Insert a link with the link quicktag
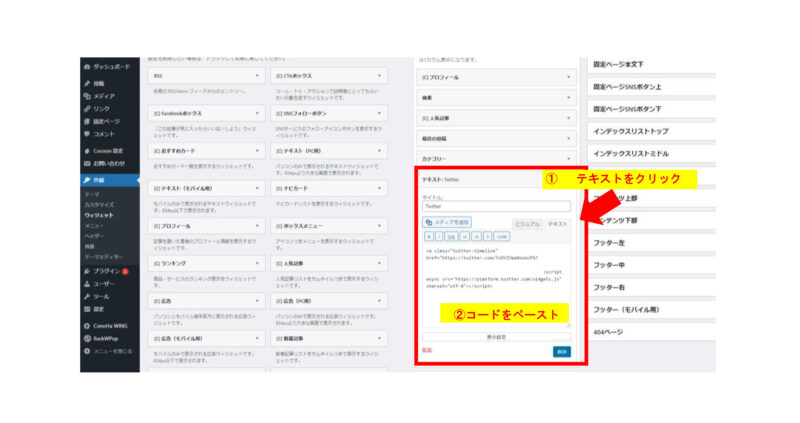The height and width of the screenshot is (423, 800). (x=451, y=236)
